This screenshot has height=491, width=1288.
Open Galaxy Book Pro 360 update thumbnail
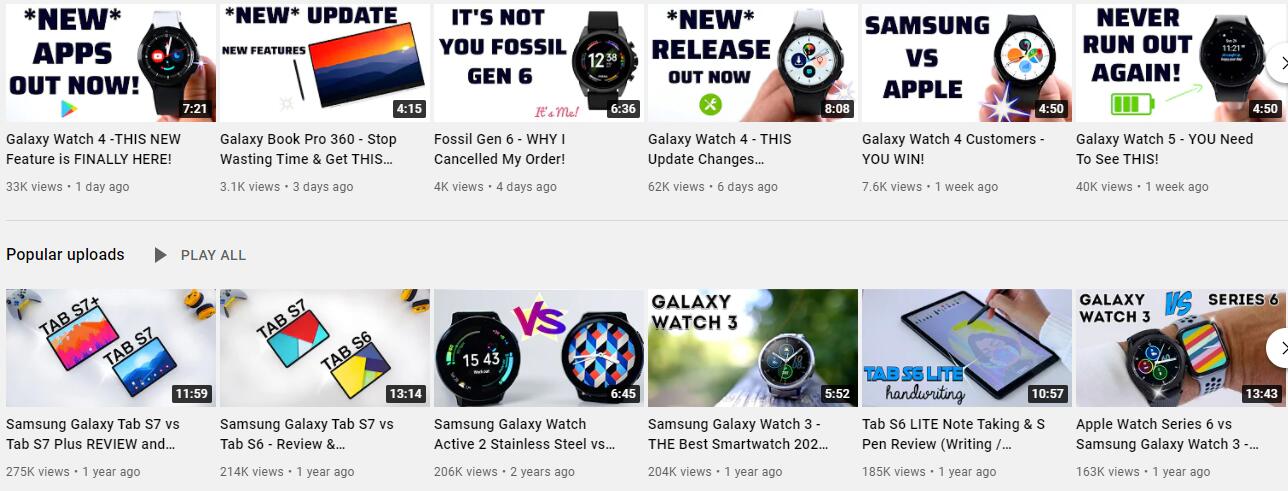[325, 63]
